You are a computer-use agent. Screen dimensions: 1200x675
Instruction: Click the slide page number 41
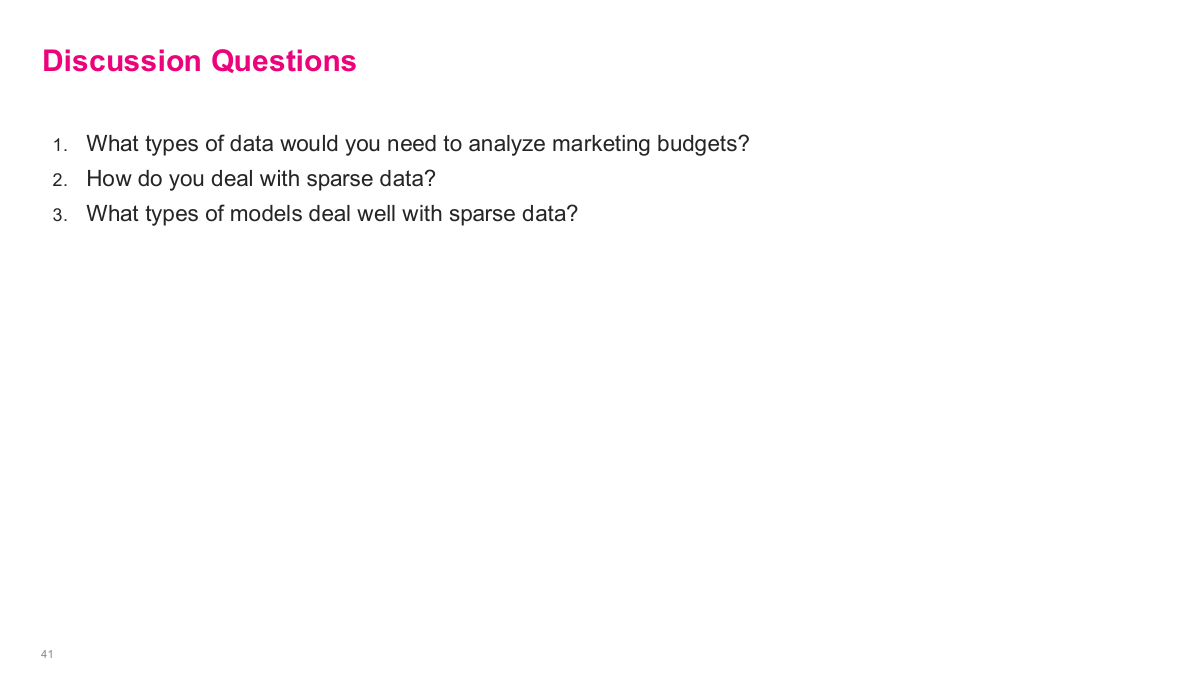[47, 654]
